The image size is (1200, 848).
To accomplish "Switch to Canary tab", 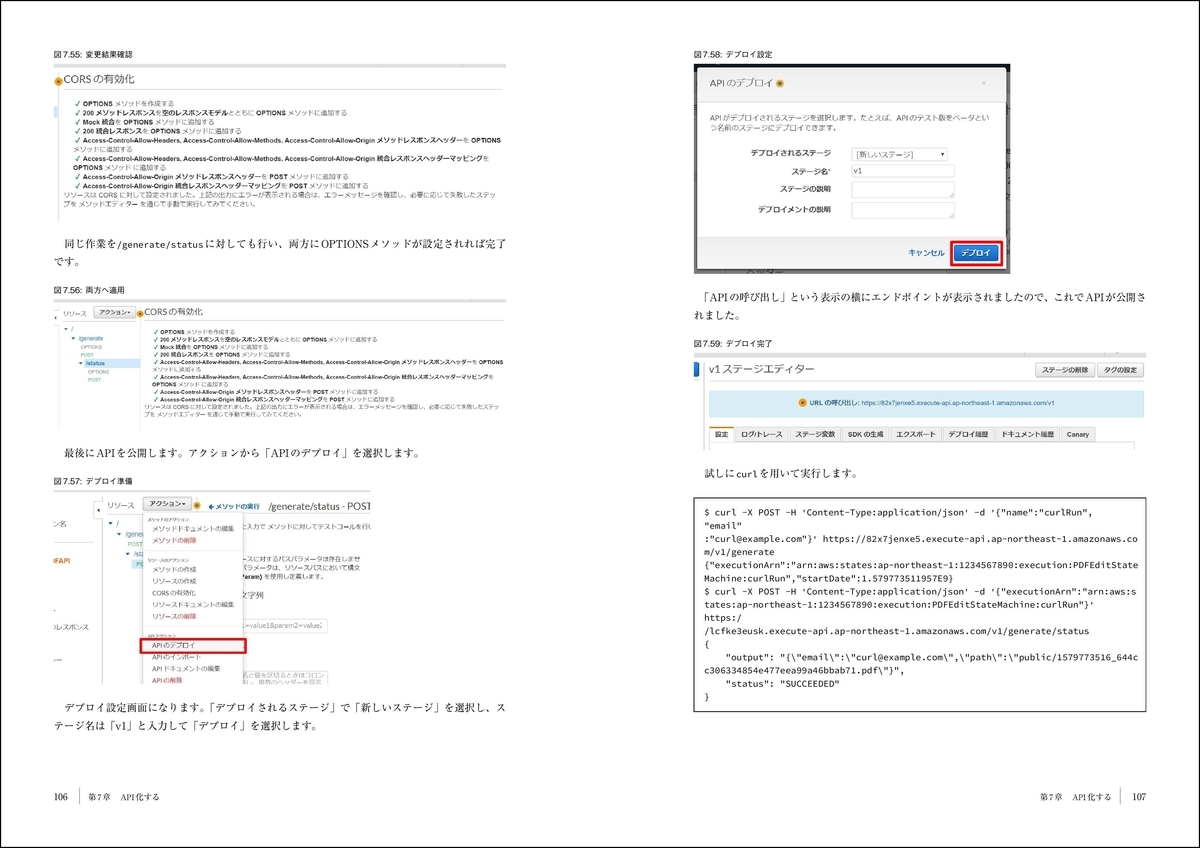I will coord(1078,434).
